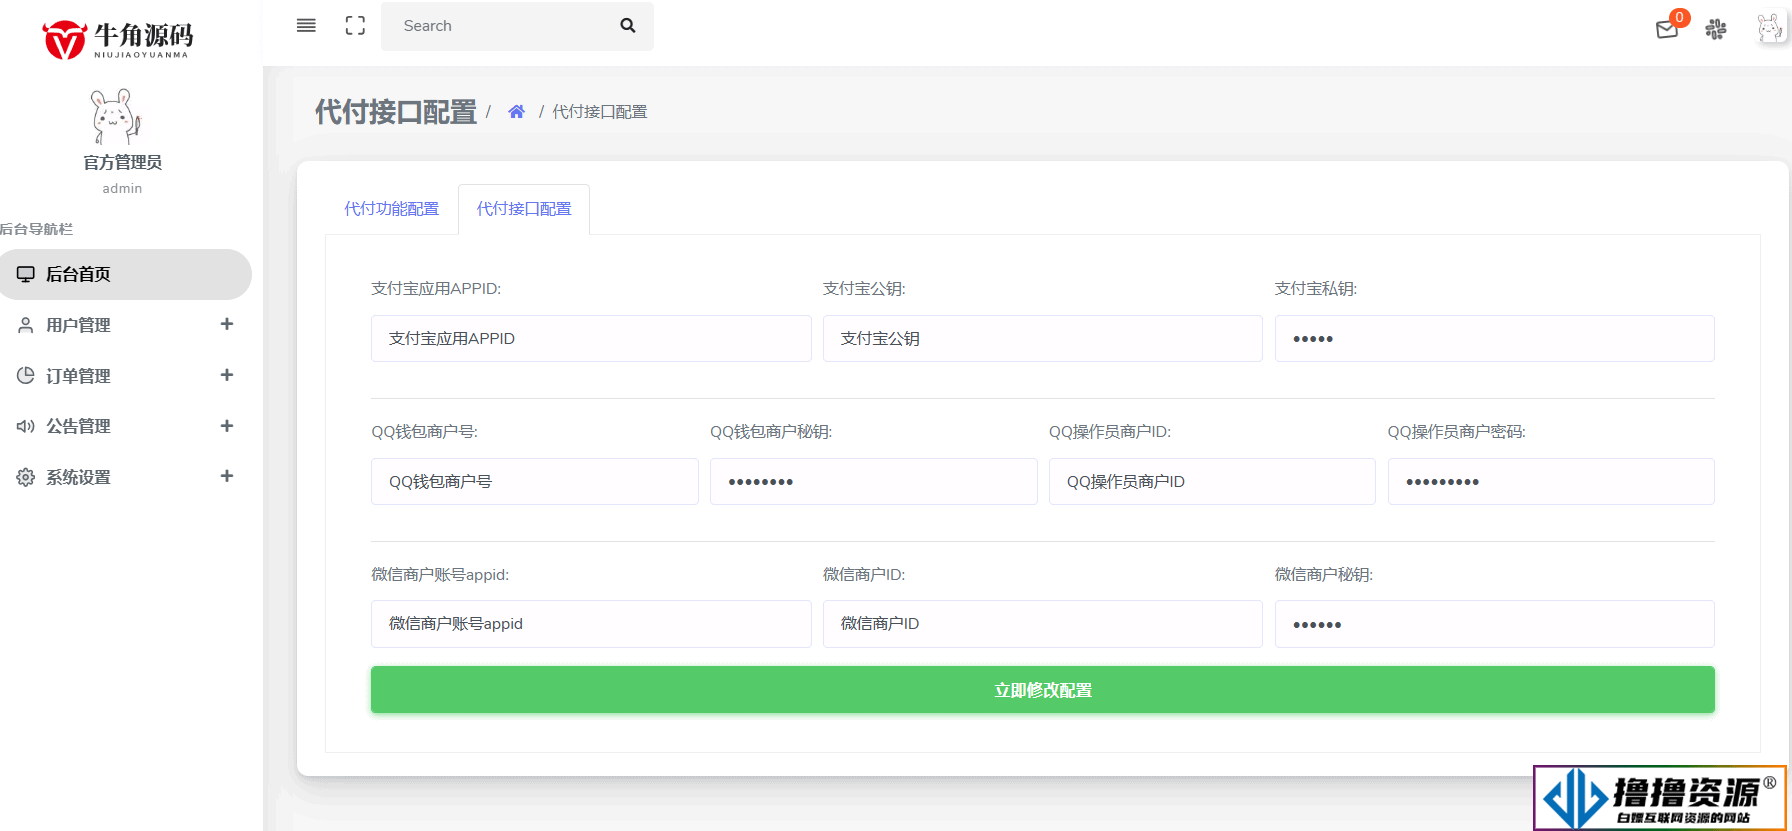The width and height of the screenshot is (1792, 831).
Task: Click the admin role text
Action: coord(122,188)
